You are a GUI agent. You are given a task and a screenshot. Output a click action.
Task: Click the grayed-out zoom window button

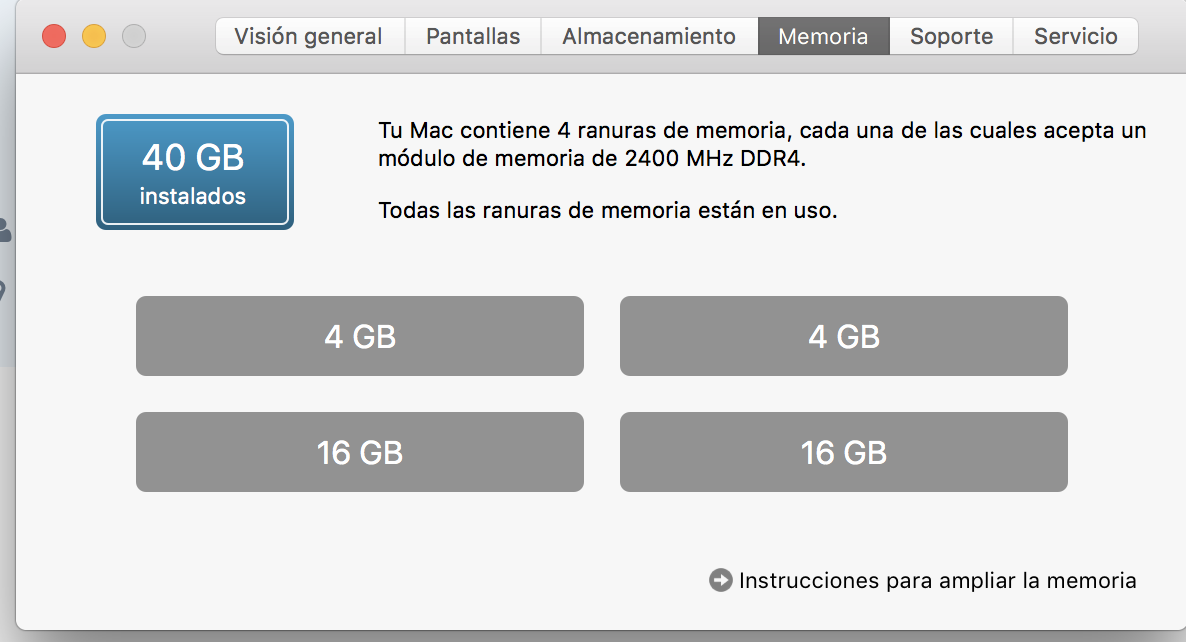(x=134, y=36)
